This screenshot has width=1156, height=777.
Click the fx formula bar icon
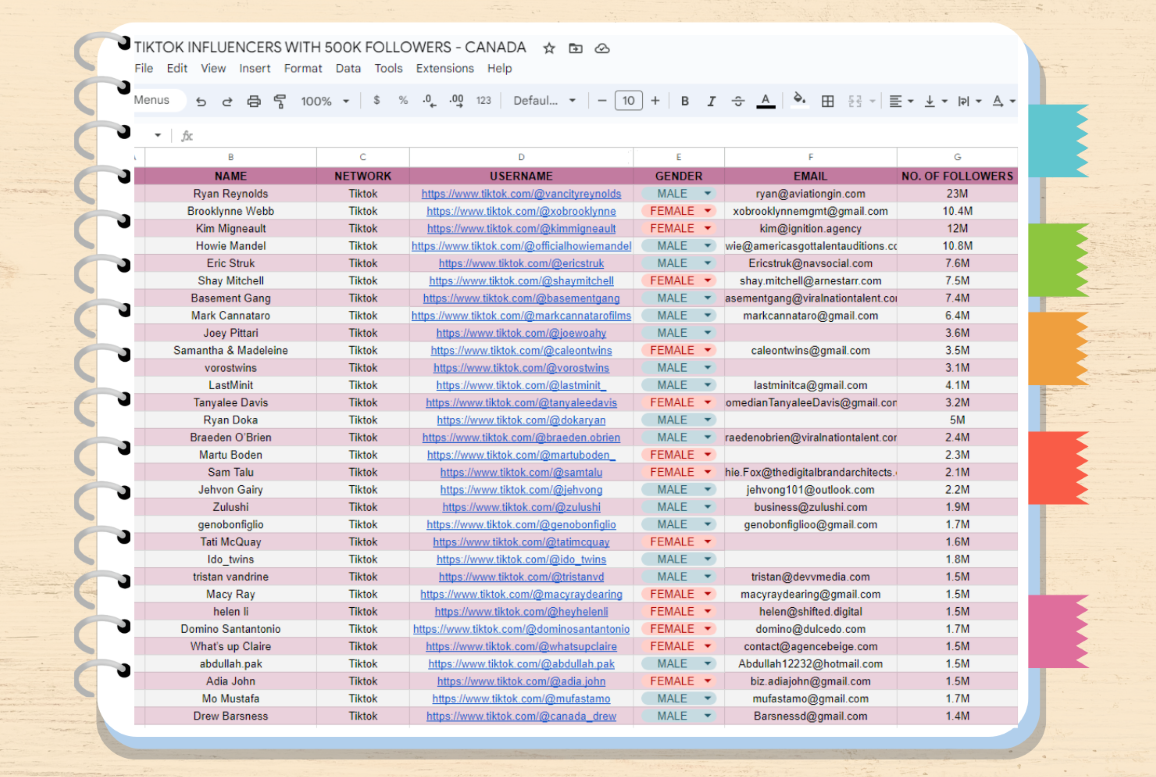point(187,136)
